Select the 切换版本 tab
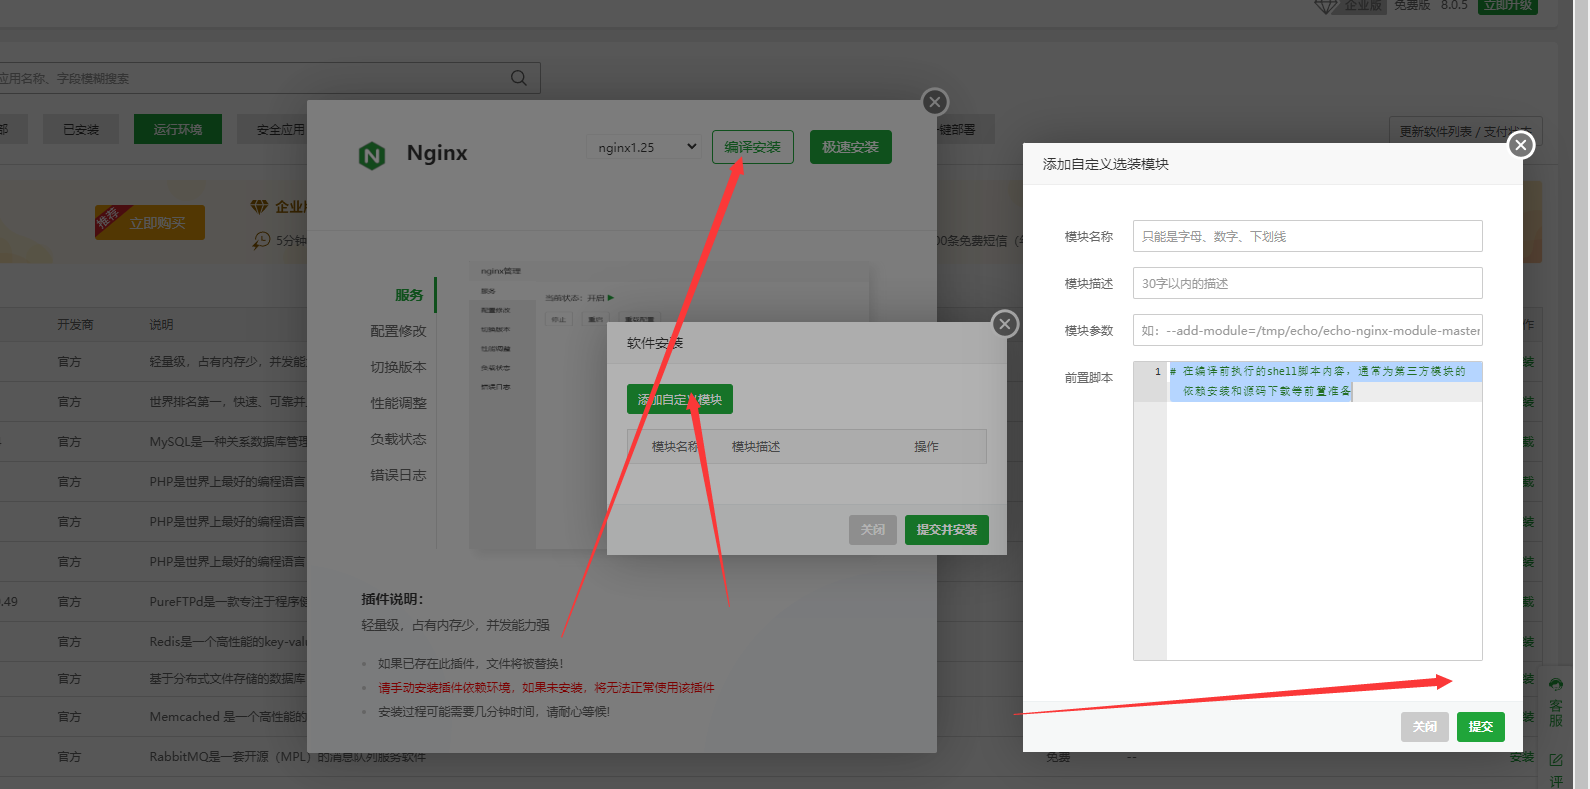Image resolution: width=1590 pixels, height=789 pixels. coord(398,367)
